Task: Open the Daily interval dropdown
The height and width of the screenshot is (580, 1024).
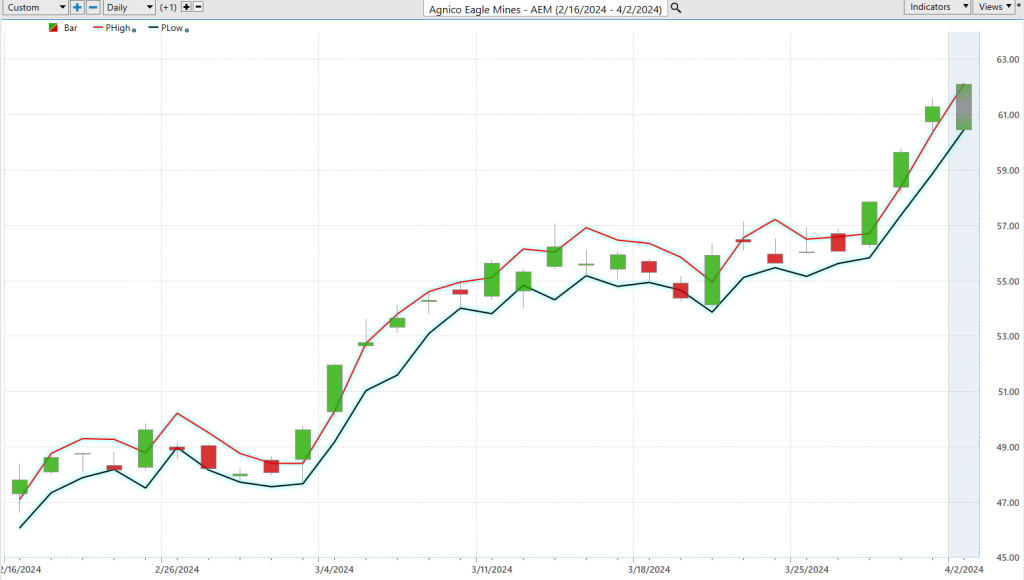Action: click(x=129, y=7)
